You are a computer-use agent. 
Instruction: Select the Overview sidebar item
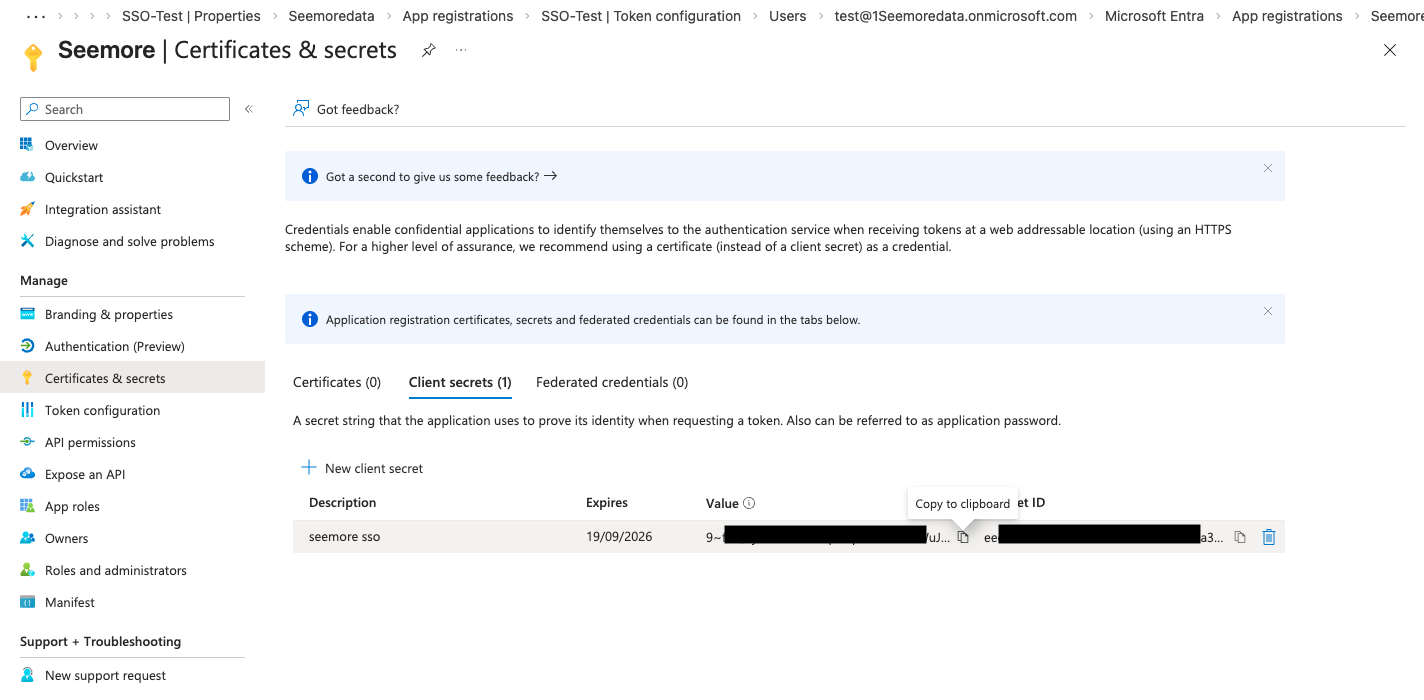coord(71,145)
